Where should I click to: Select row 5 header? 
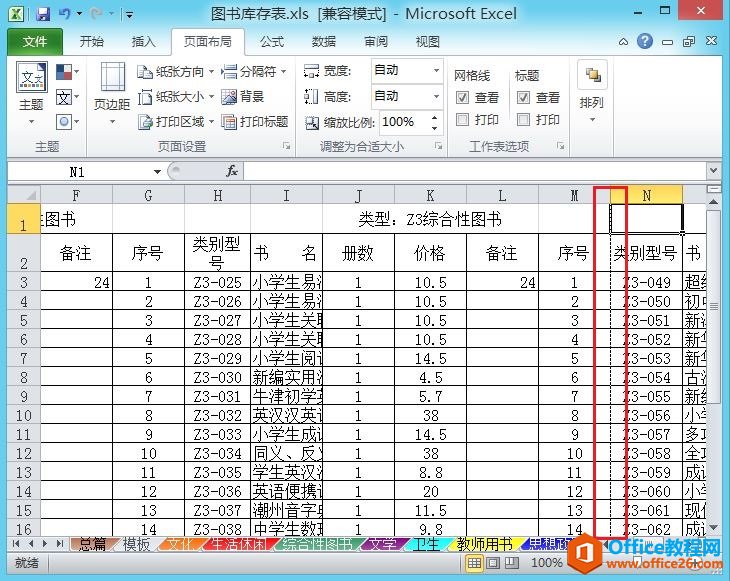24,321
